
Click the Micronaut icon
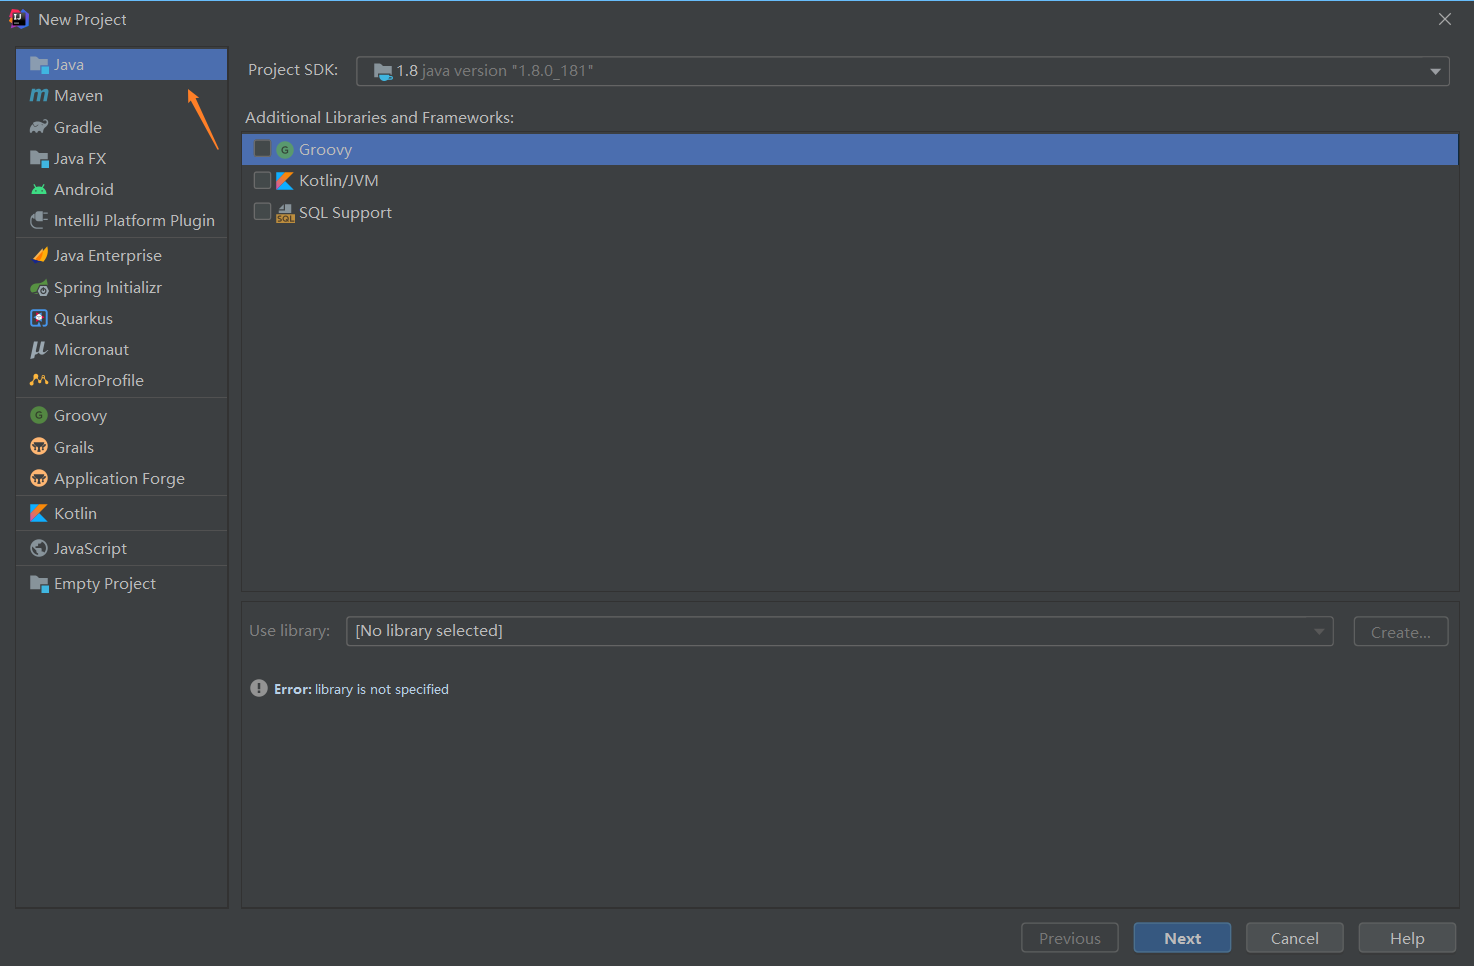(39, 349)
